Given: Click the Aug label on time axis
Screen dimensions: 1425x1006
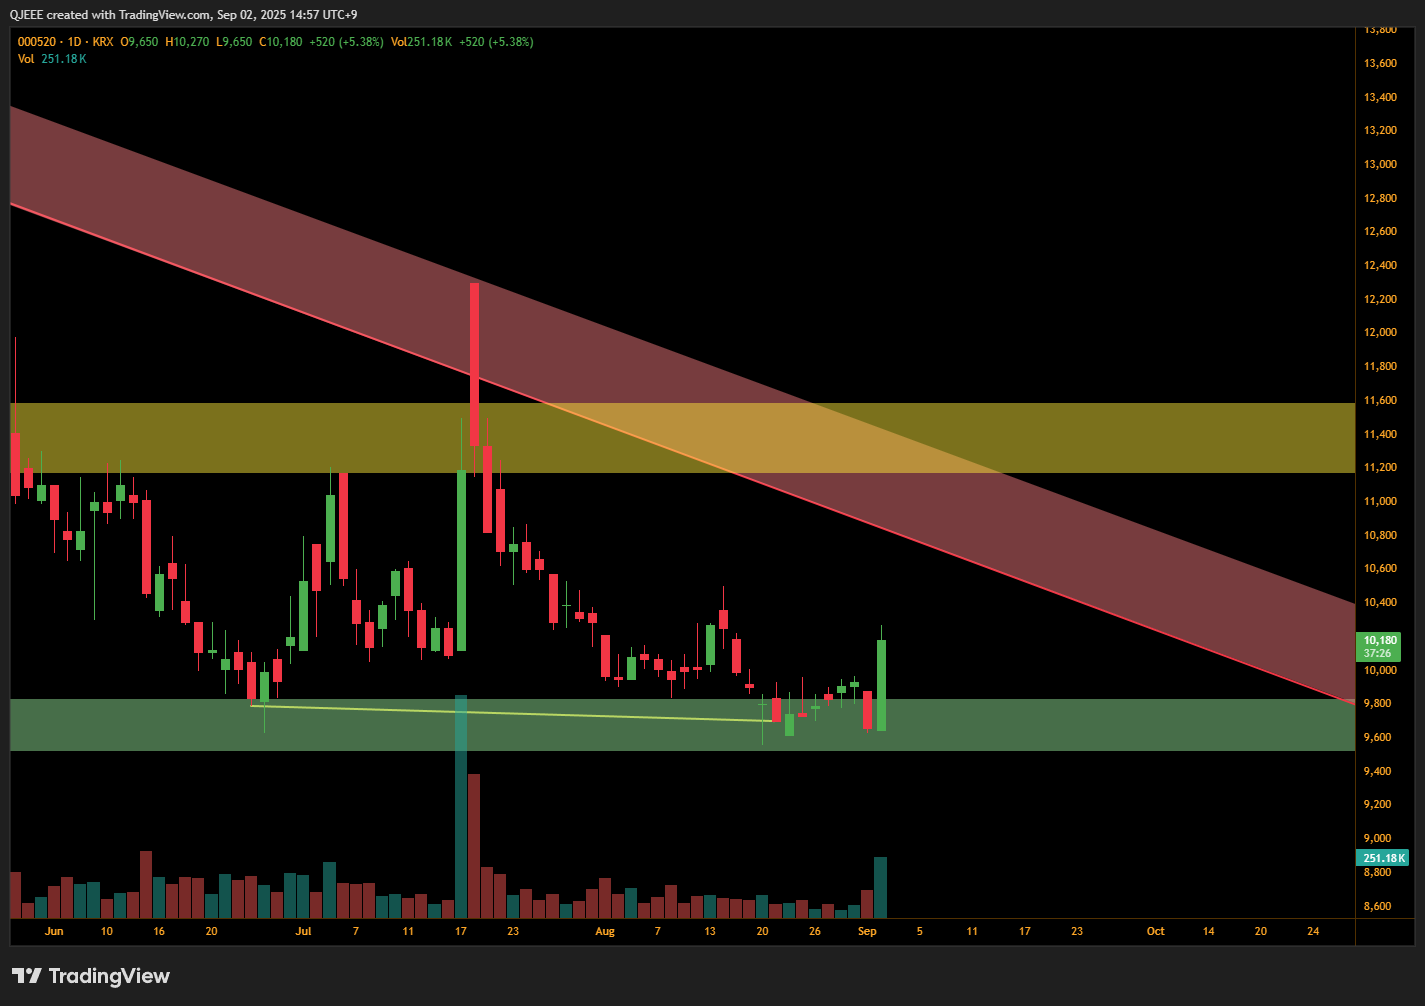Looking at the screenshot, I should click(605, 931).
